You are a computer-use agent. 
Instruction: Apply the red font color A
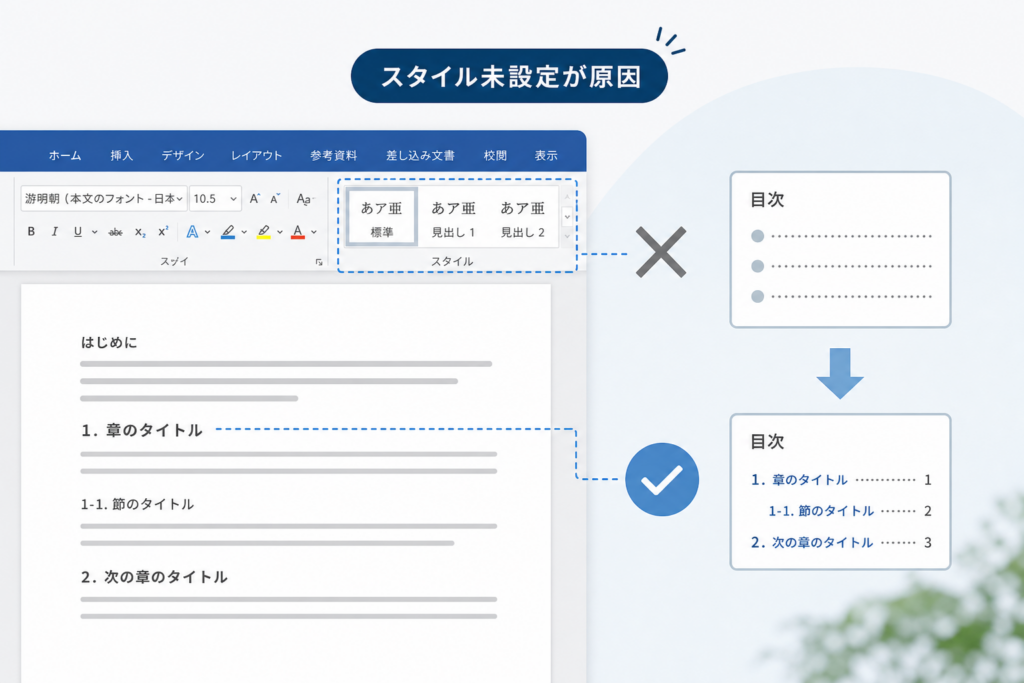tap(298, 232)
